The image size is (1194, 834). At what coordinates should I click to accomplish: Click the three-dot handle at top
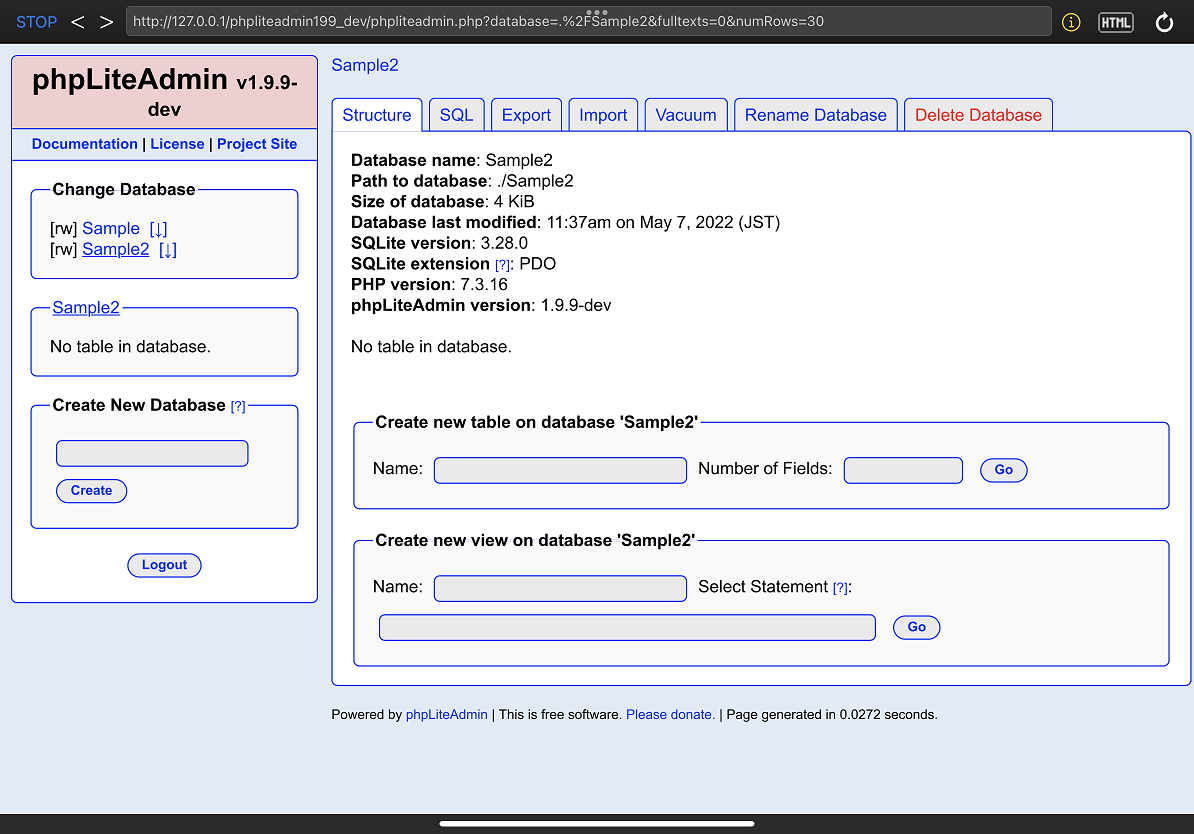click(597, 12)
